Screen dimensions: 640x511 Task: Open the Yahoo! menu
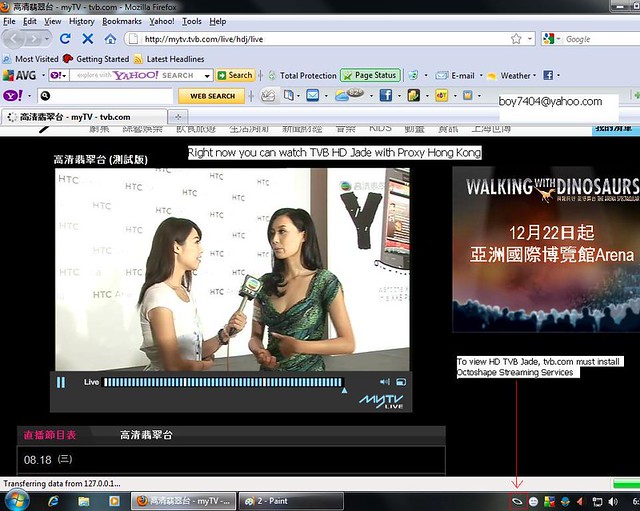coord(162,21)
